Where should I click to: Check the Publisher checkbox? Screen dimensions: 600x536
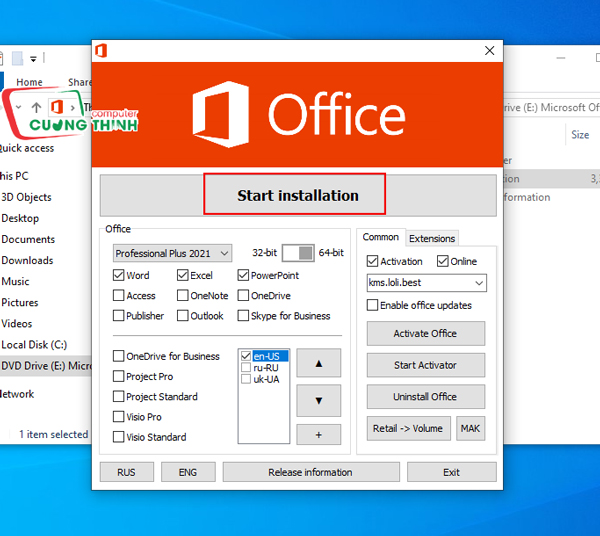(119, 316)
